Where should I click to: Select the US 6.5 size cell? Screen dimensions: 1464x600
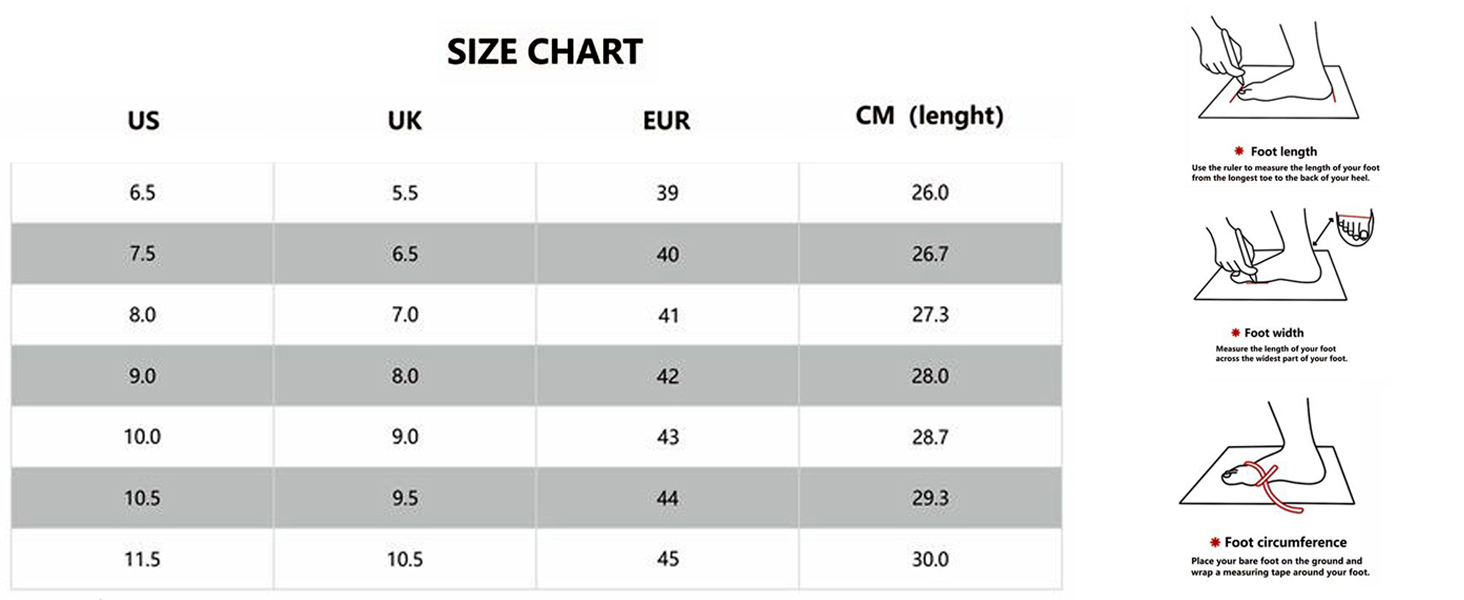[143, 193]
